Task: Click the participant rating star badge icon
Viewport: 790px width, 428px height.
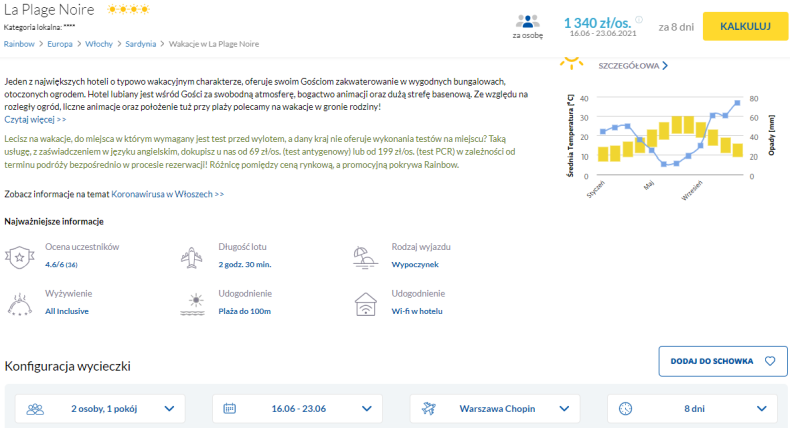Action: [21, 256]
